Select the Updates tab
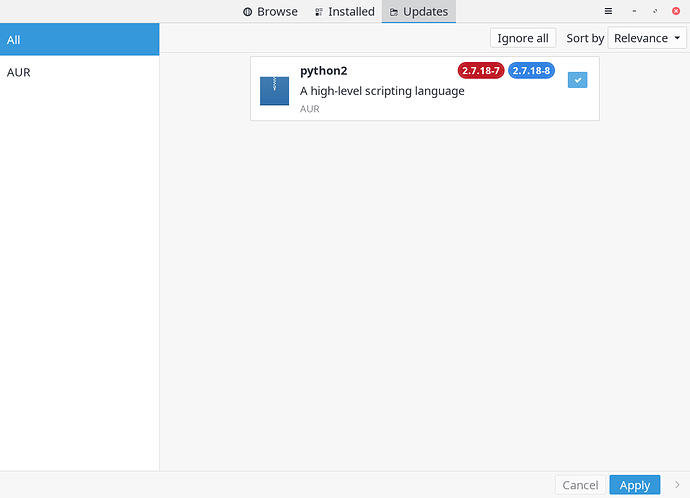 pos(418,11)
